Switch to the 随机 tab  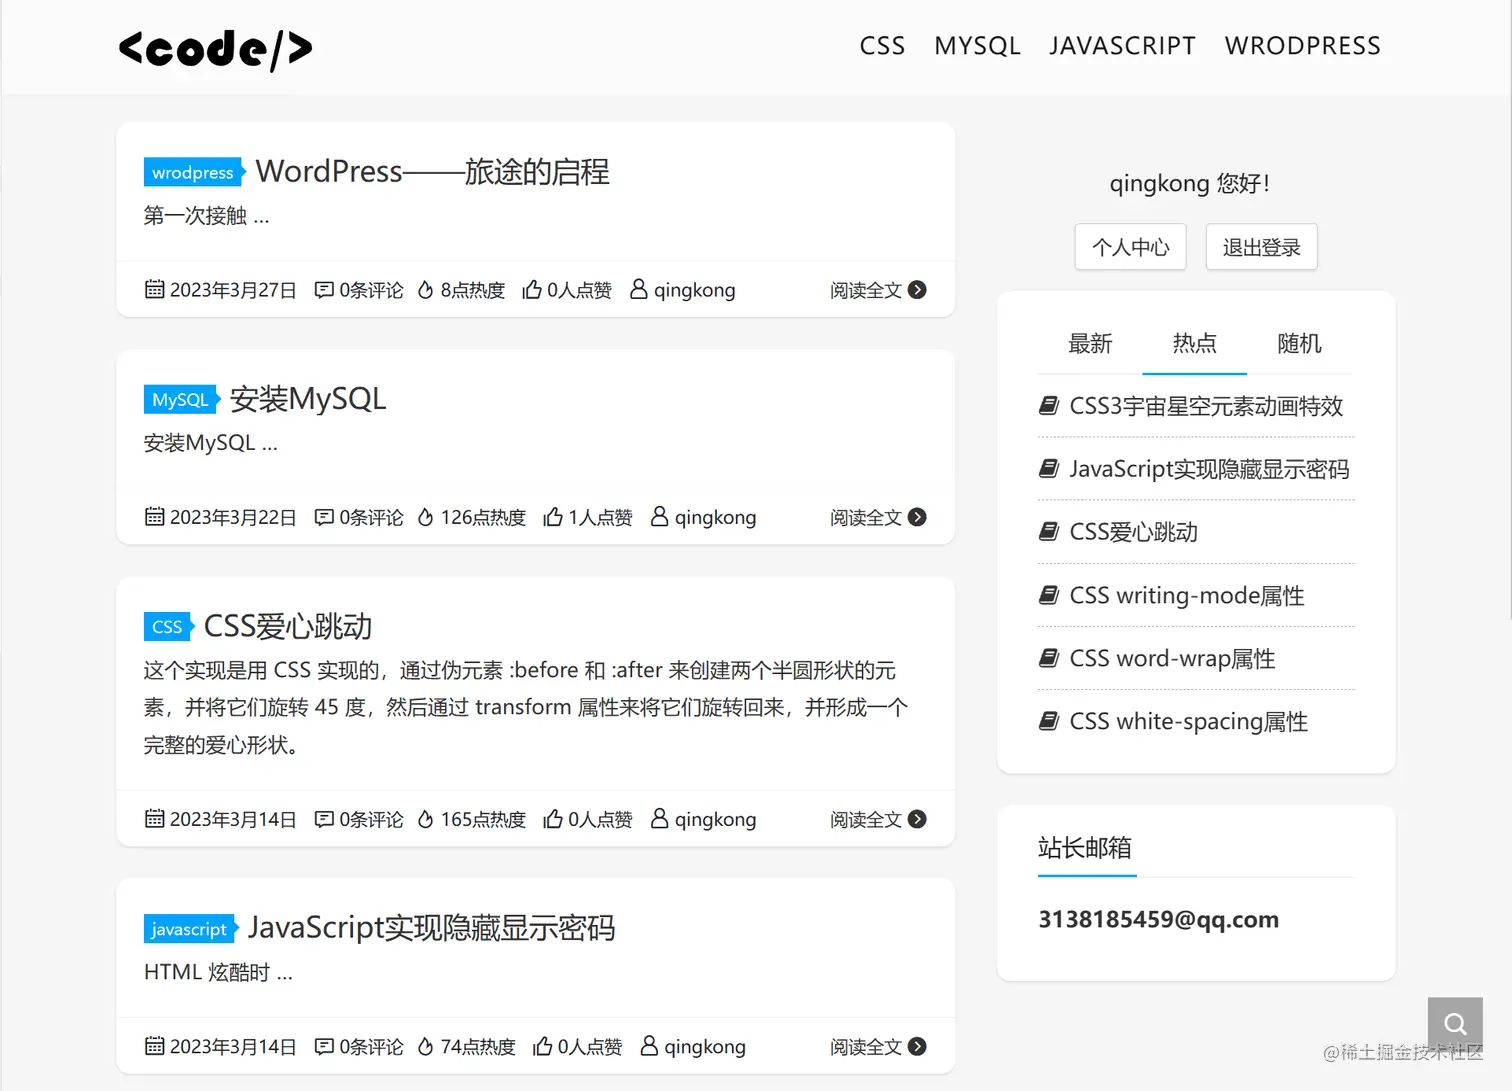pyautogui.click(x=1298, y=343)
